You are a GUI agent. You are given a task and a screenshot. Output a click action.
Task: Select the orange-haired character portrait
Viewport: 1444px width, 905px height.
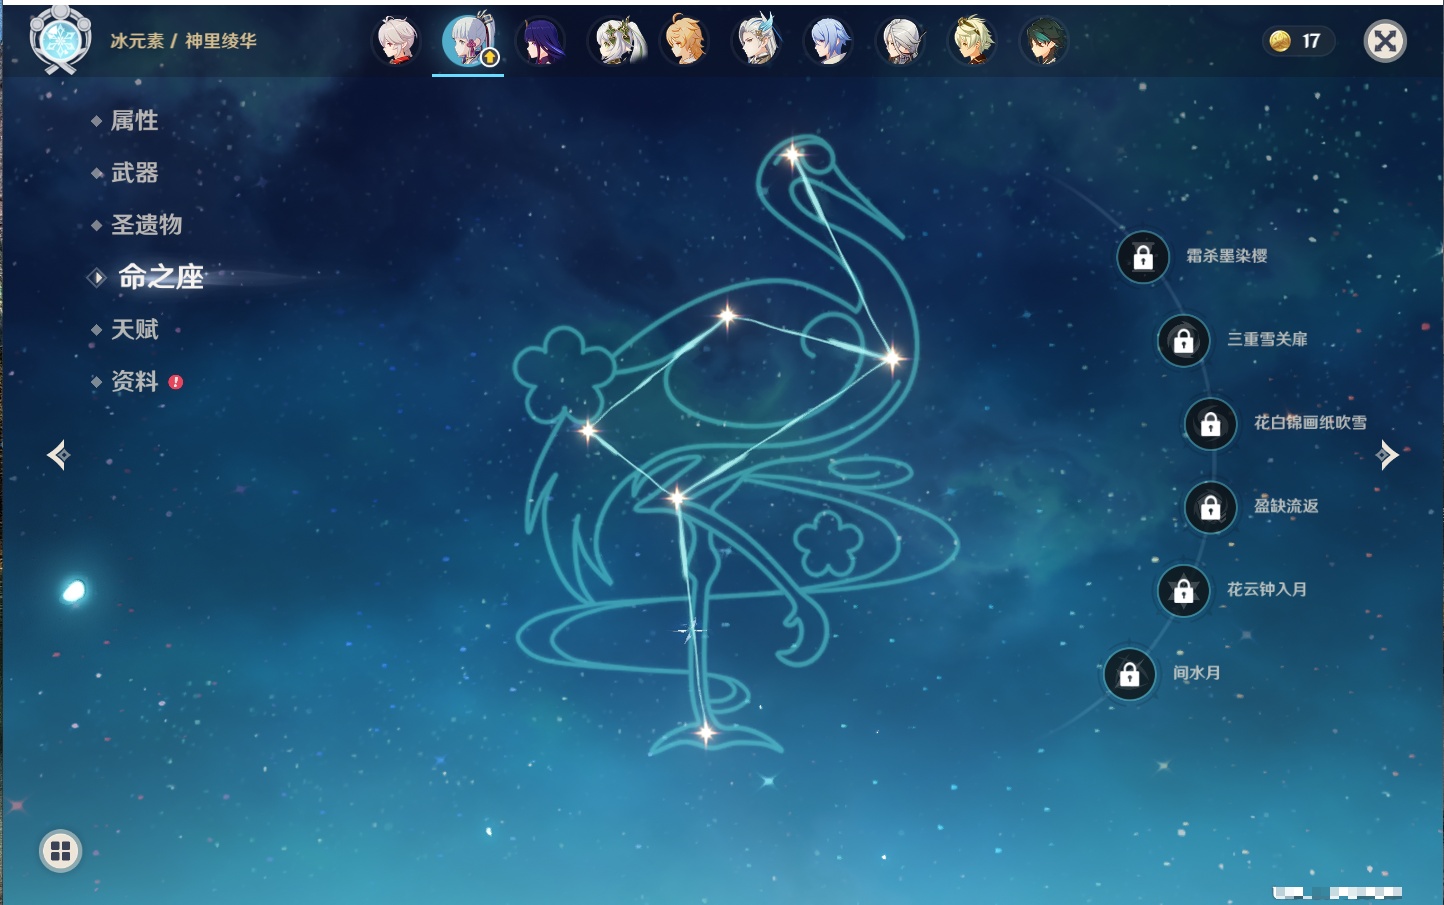pos(685,41)
